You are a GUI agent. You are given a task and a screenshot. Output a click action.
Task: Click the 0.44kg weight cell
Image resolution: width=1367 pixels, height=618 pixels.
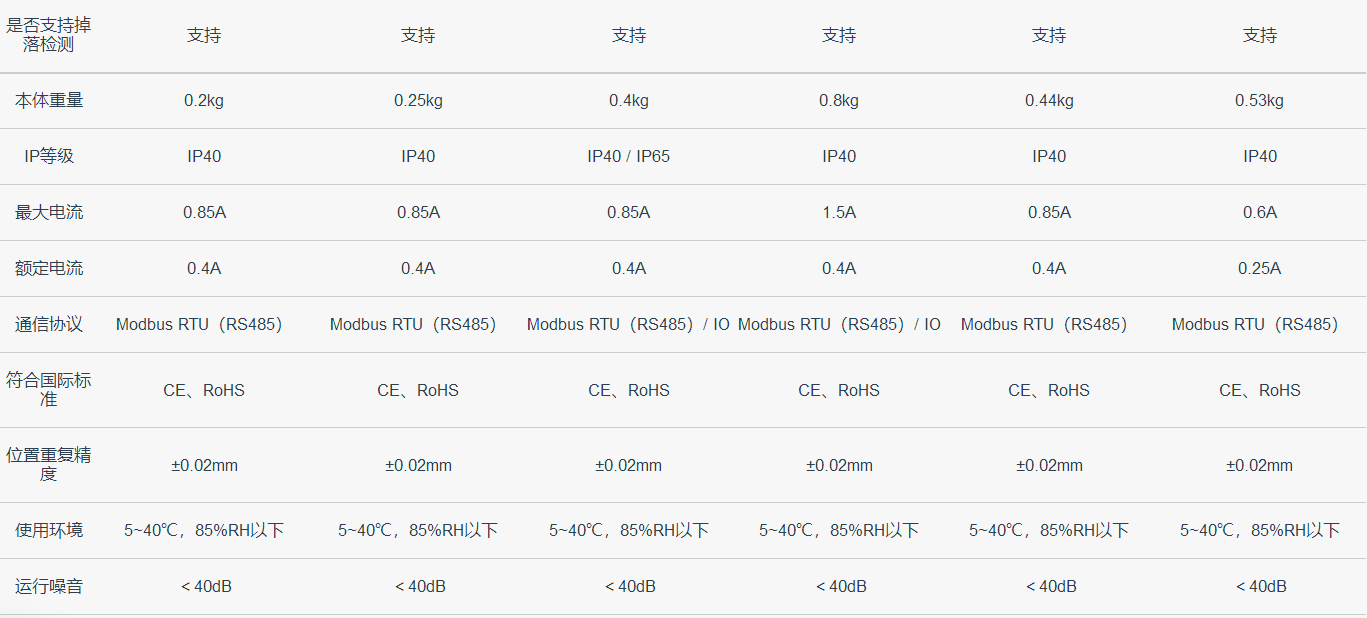click(x=1049, y=100)
